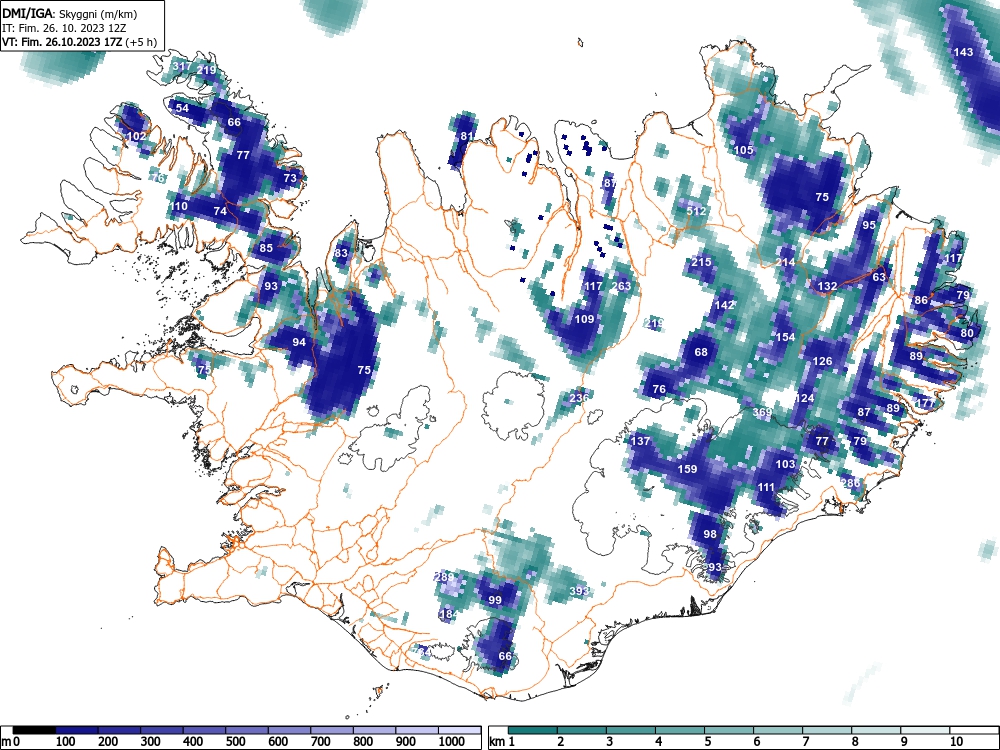
Task: Click the visibility value 73 on the map
Action: [x=290, y=178]
